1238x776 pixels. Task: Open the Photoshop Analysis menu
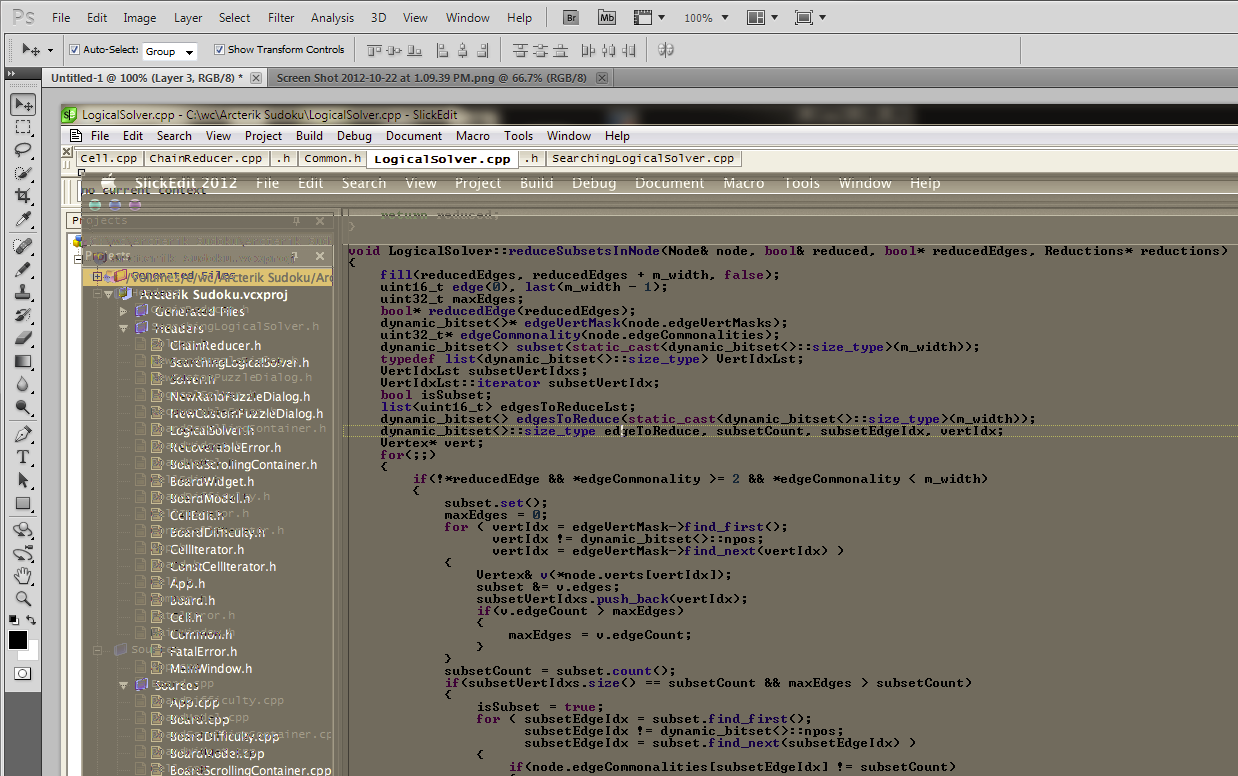(333, 18)
